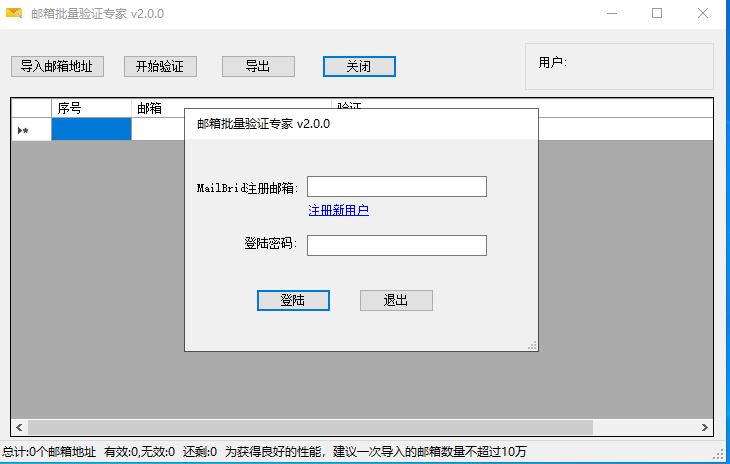Focus the MailBrid注册邮箱 input field
Image resolution: width=730 pixels, height=464 pixels.
[397, 187]
